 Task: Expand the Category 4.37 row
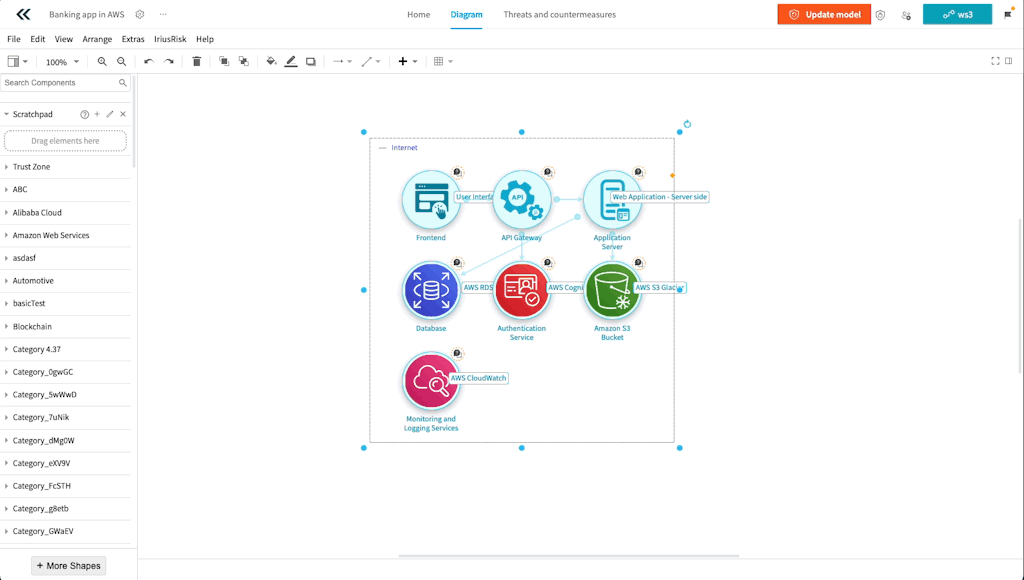point(65,349)
